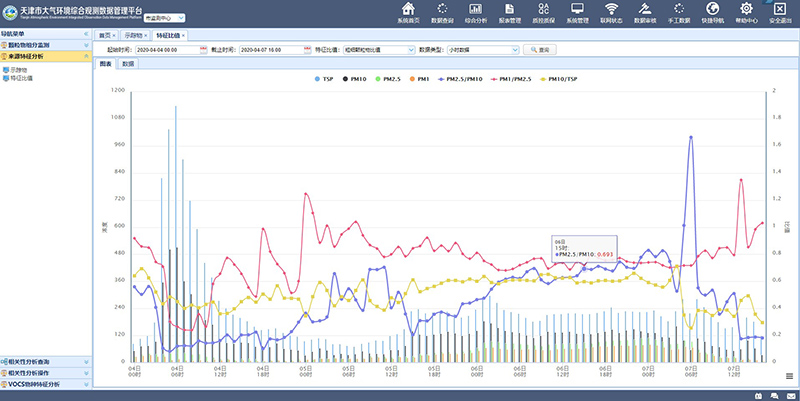The width and height of the screenshot is (800, 401).
Task: Open the 特征比值 dropdown
Action: [x=376, y=48]
